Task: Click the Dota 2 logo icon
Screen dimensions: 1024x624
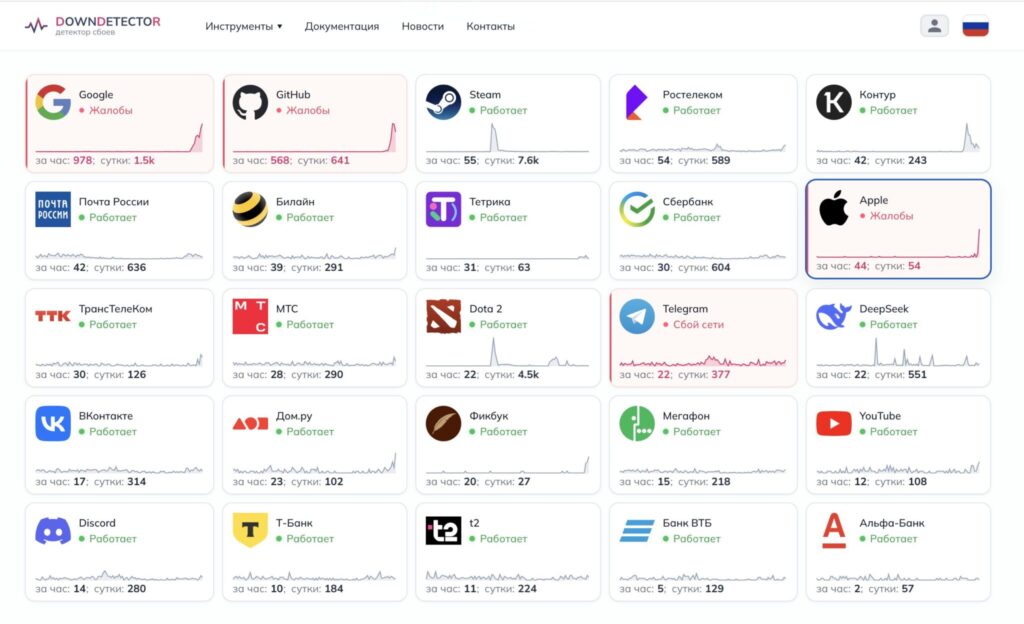Action: 443,317
